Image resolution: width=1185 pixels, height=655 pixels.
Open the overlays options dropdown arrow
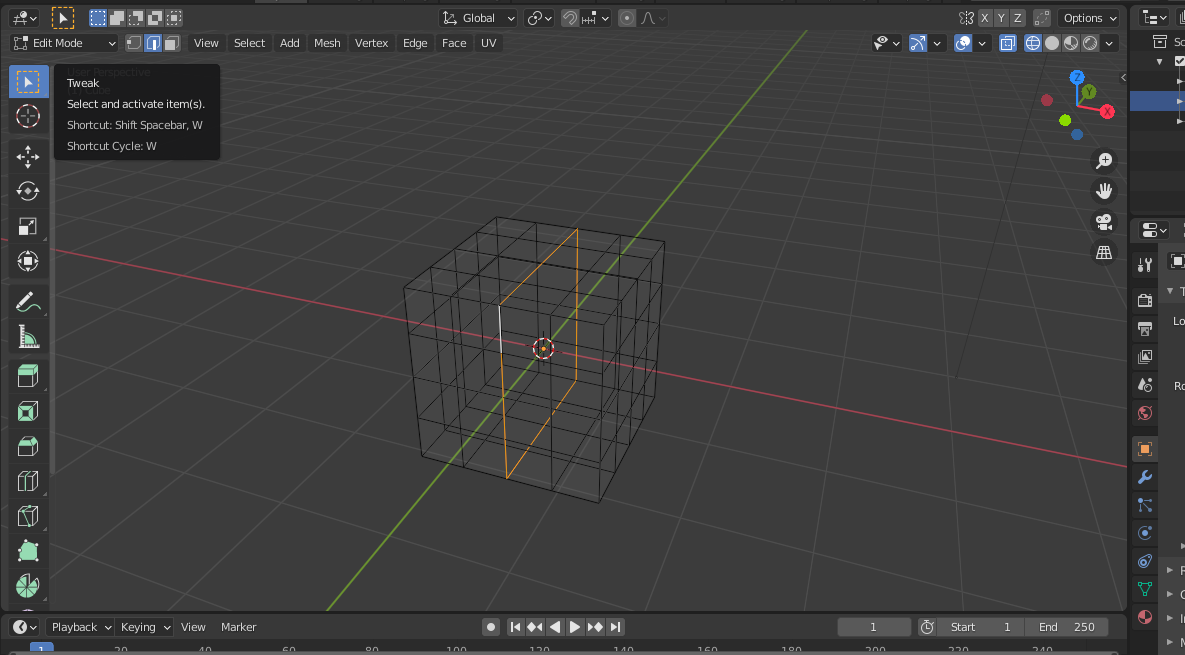click(982, 43)
